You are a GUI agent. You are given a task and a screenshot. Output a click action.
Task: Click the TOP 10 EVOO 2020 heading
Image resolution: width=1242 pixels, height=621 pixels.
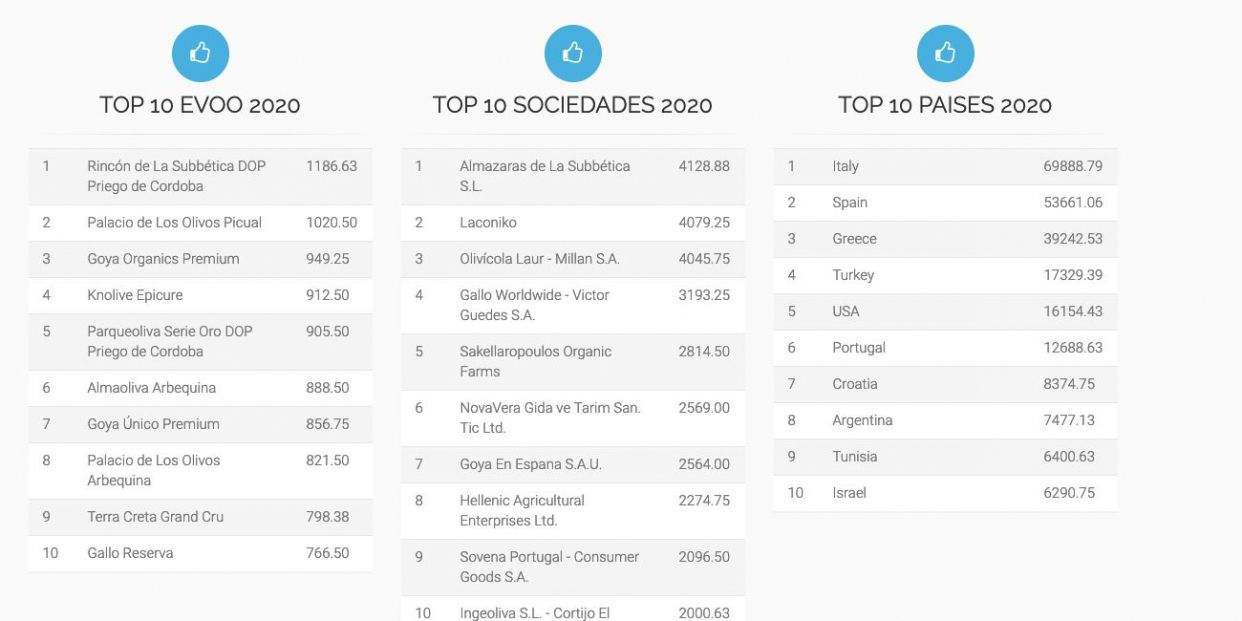(200, 105)
